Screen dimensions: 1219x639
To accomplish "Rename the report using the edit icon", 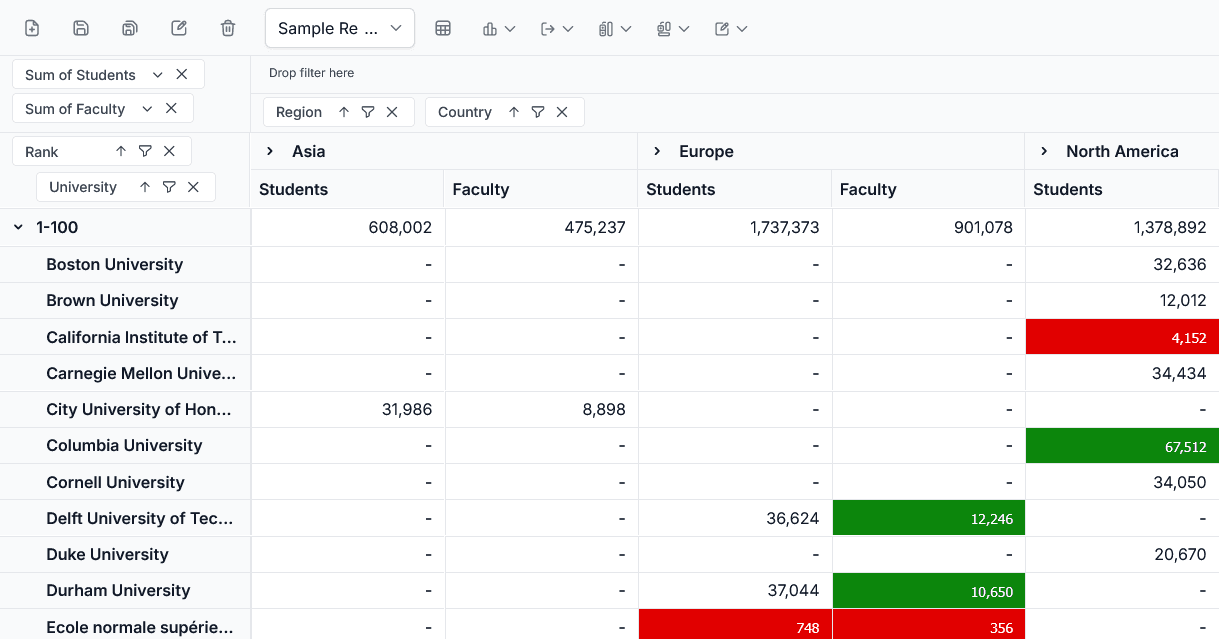I will click(x=179, y=28).
